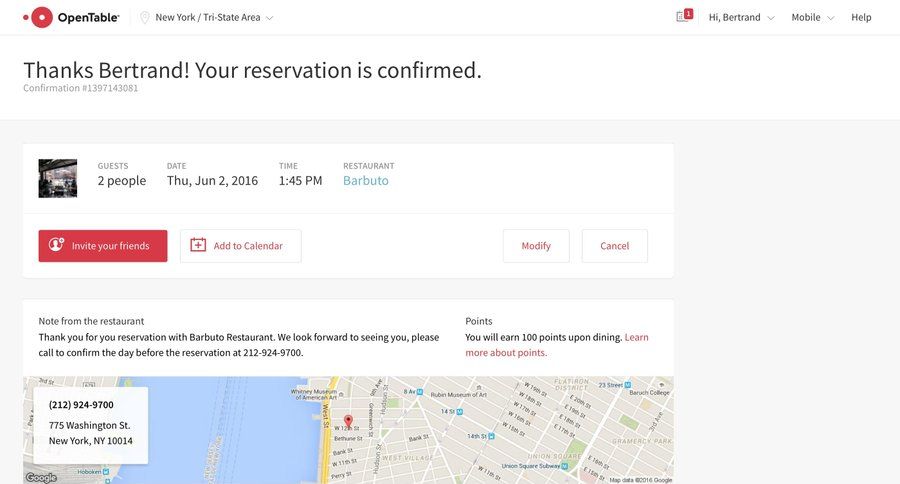Viewport: 900px width, 484px height.
Task: Click the address card showing 775 Washington St.
Action: (90, 425)
